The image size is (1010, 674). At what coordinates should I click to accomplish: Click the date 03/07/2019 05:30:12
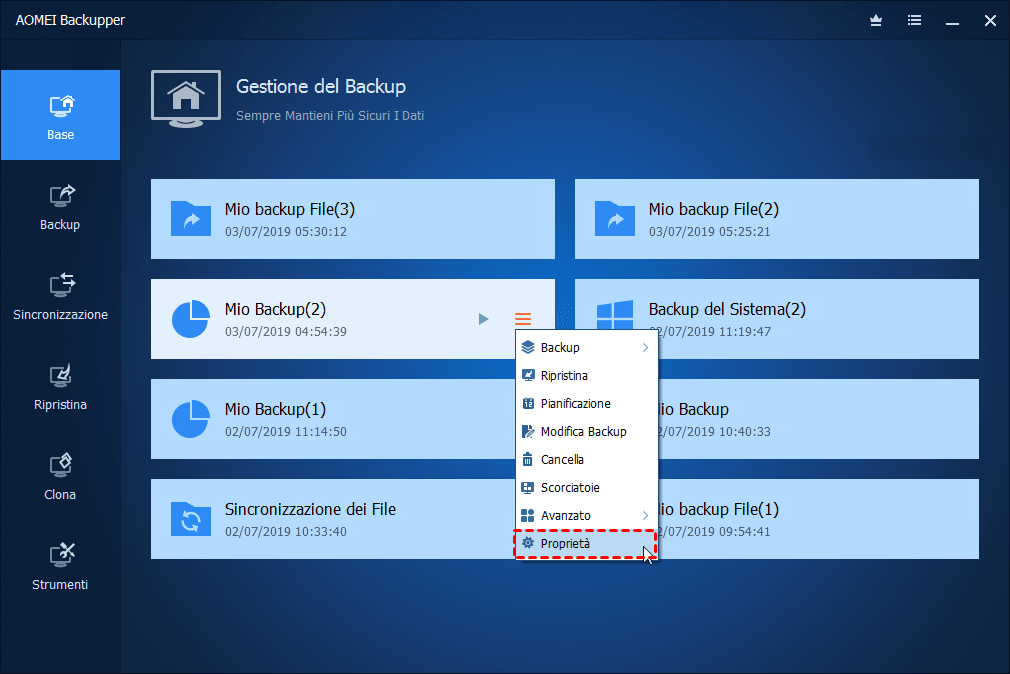(286, 232)
